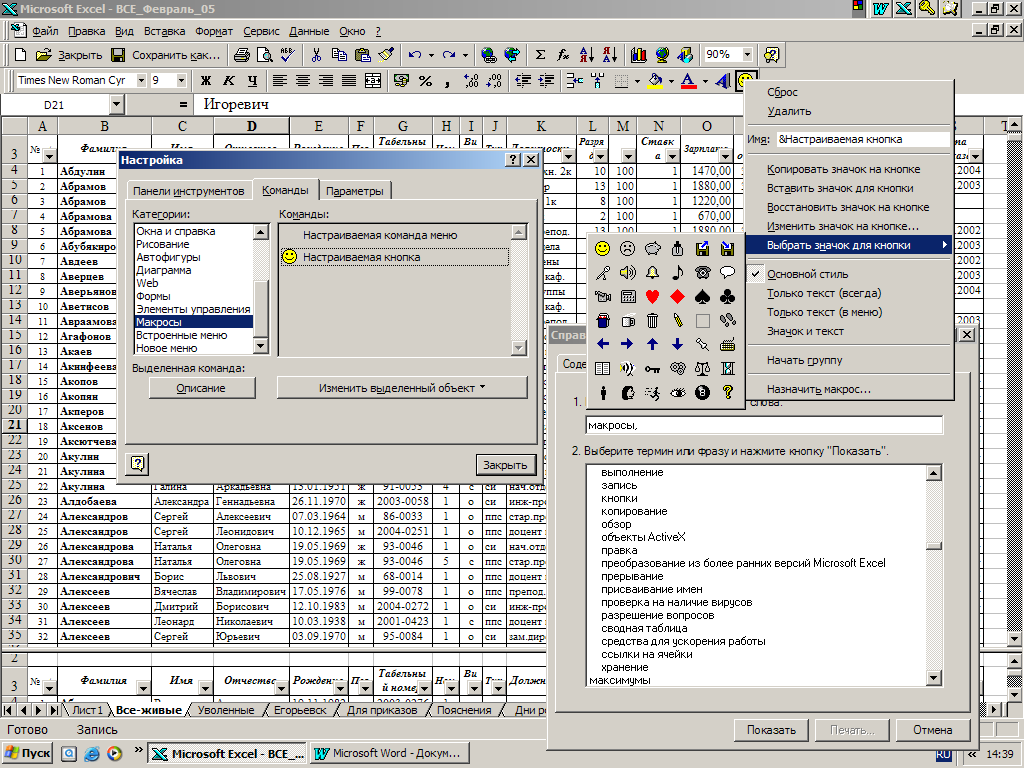The image size is (1024, 768).
Task: Expand Изменить выделенный объект dropdown button
Action: point(402,388)
